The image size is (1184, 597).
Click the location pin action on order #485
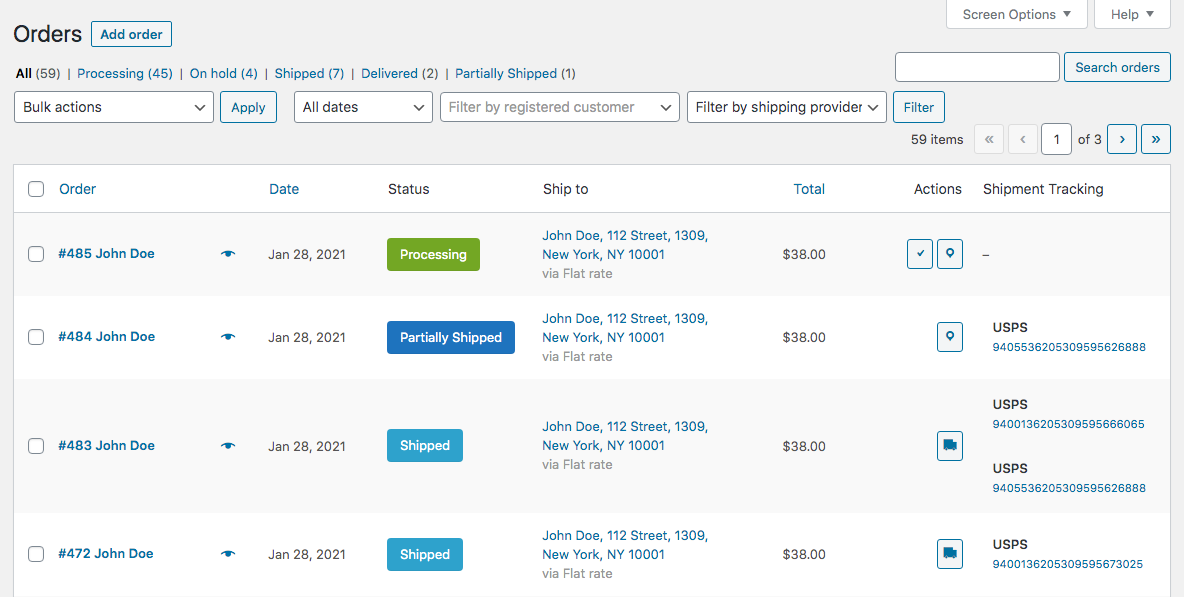click(x=949, y=253)
